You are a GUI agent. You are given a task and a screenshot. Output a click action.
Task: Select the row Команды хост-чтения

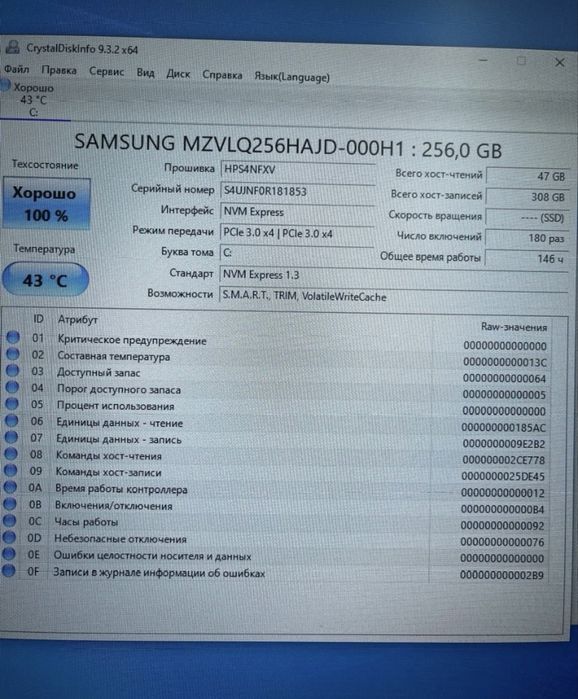277,457
